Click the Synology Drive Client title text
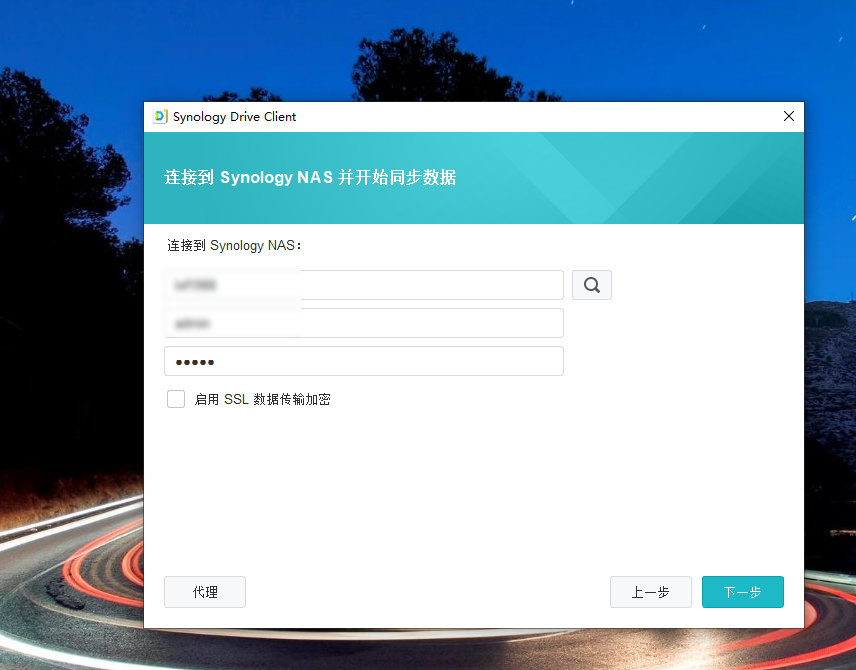The image size is (856, 670). pos(234,117)
